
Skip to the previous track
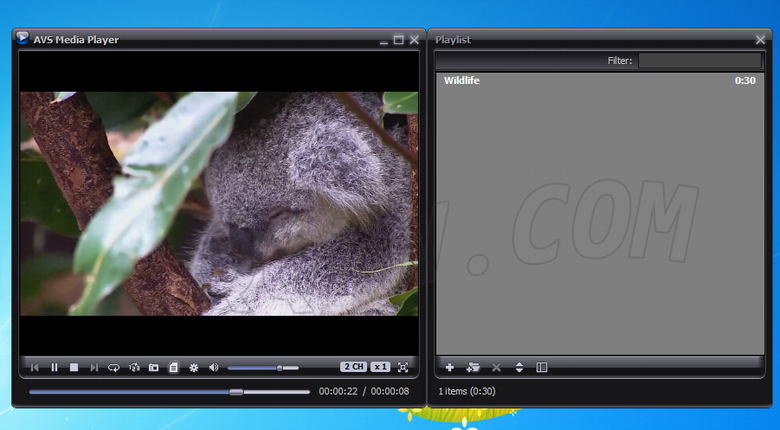click(35, 368)
